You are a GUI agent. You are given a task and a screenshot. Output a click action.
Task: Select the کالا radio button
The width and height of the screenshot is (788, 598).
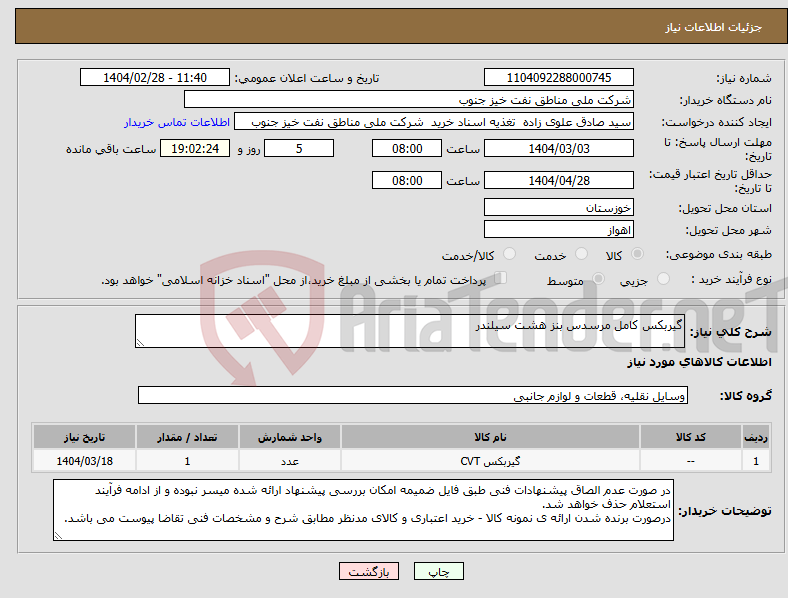637,254
